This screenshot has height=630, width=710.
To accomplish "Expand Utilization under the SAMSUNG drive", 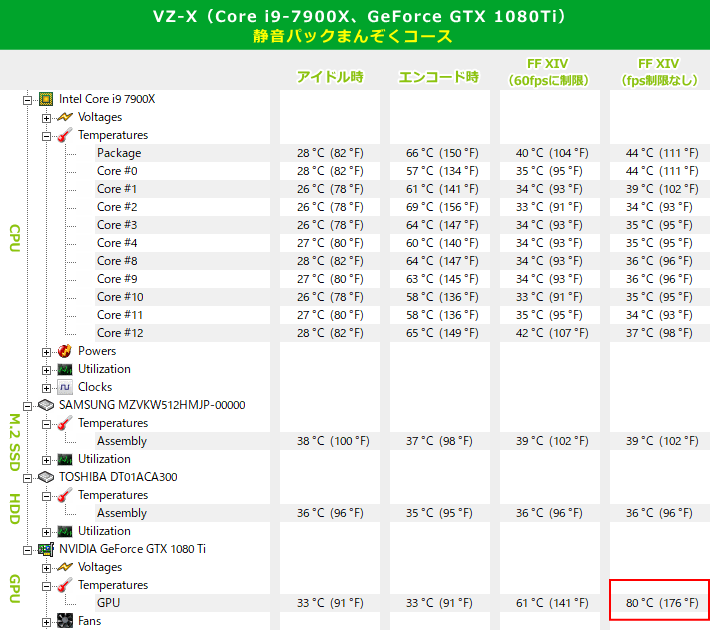I will (46, 460).
